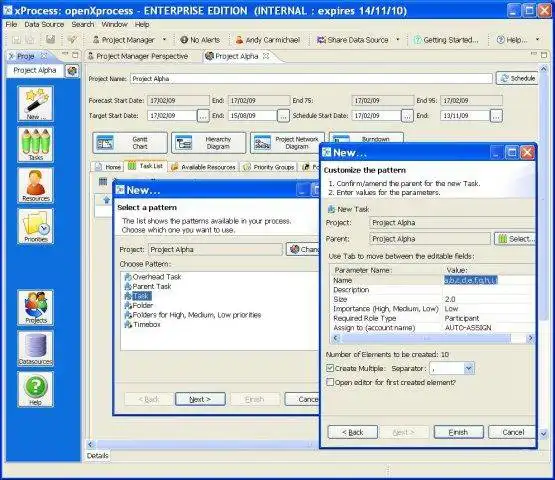Select the Folder pattern
This screenshot has height=480, width=555.
pos(139,305)
